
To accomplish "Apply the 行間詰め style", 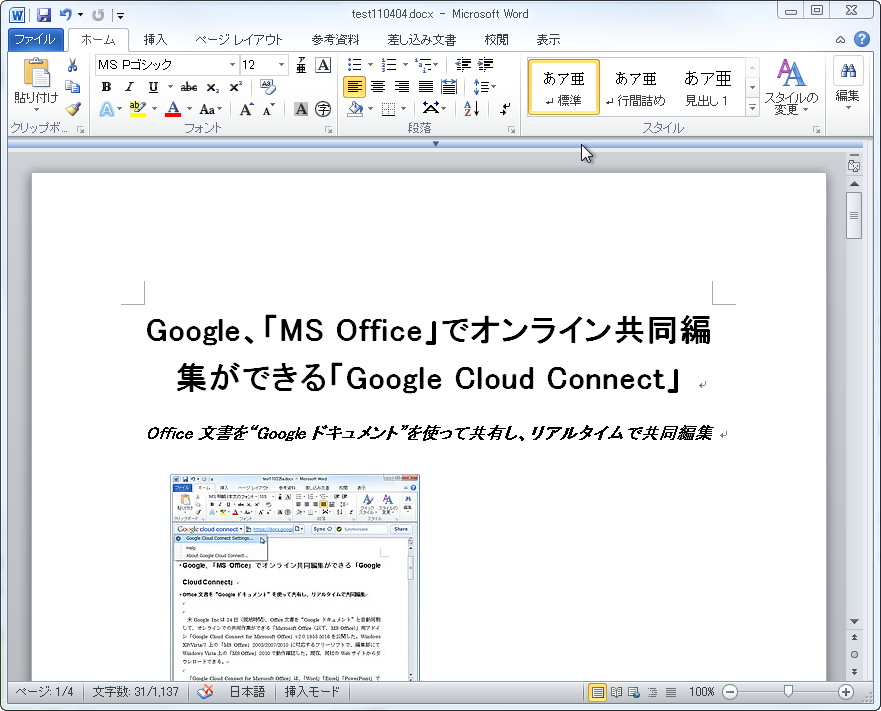I will tap(635, 87).
